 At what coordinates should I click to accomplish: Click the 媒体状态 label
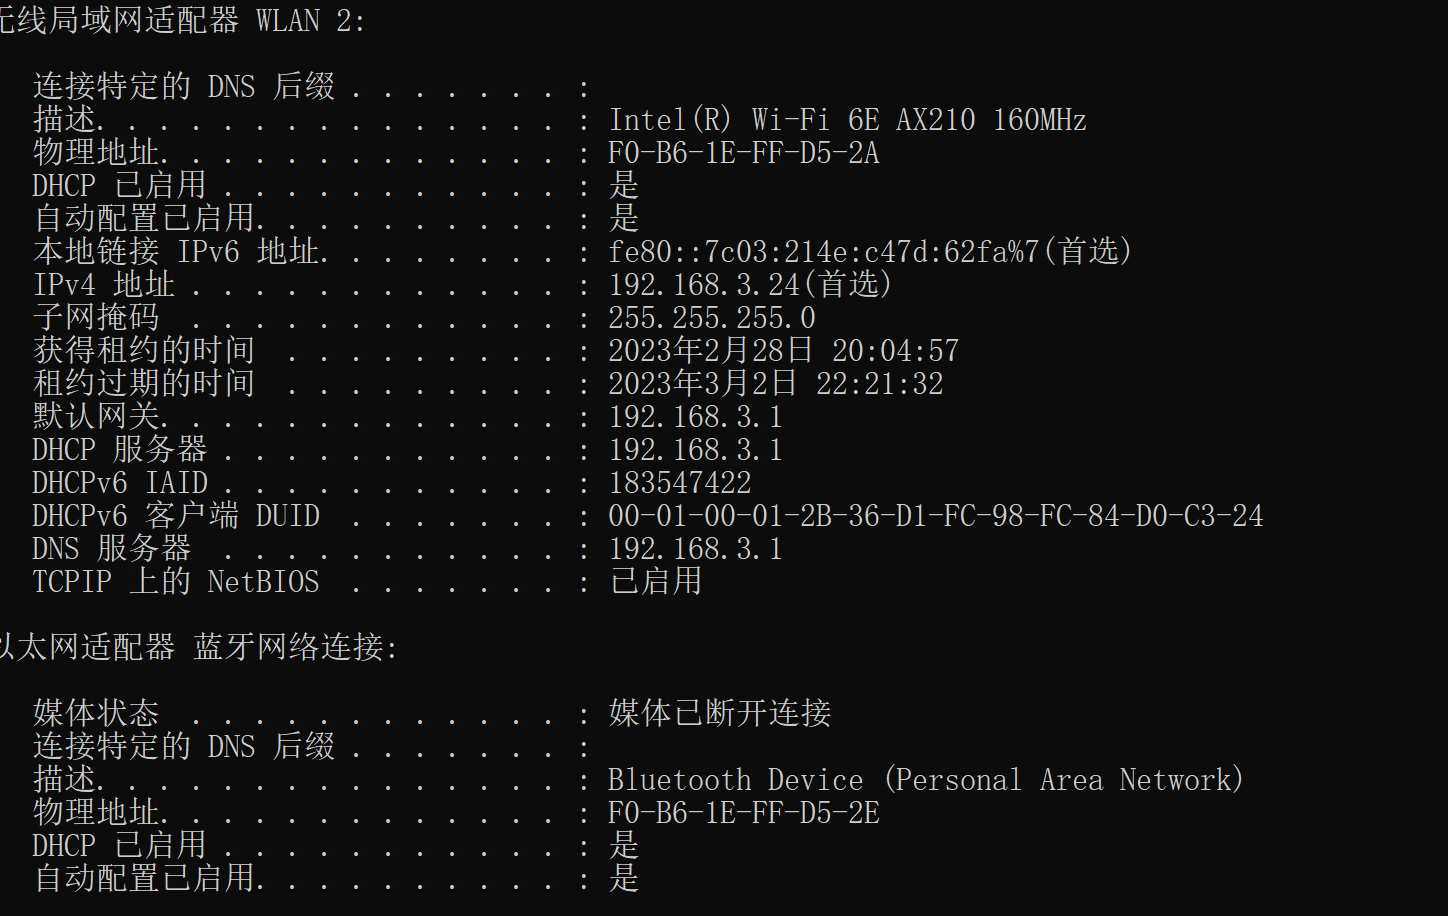(96, 713)
